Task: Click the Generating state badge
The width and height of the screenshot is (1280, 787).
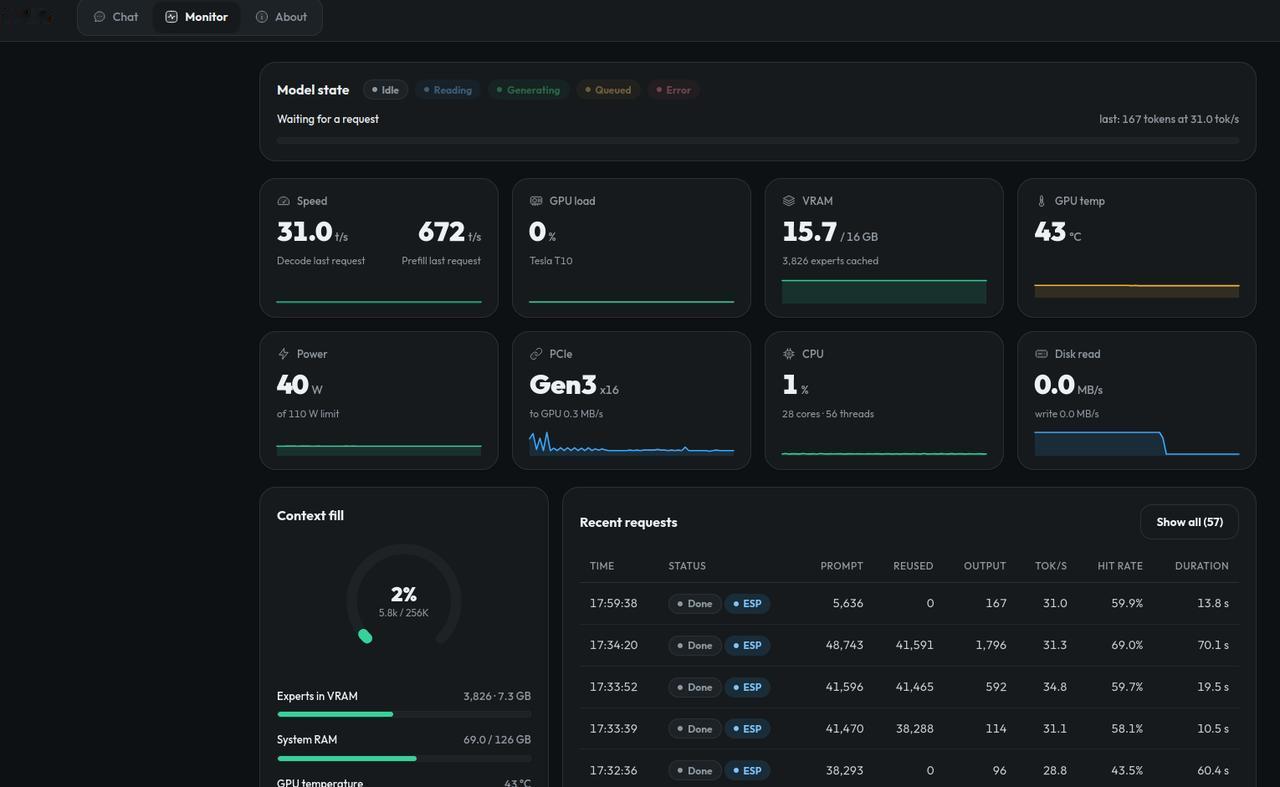Action: pos(528,90)
